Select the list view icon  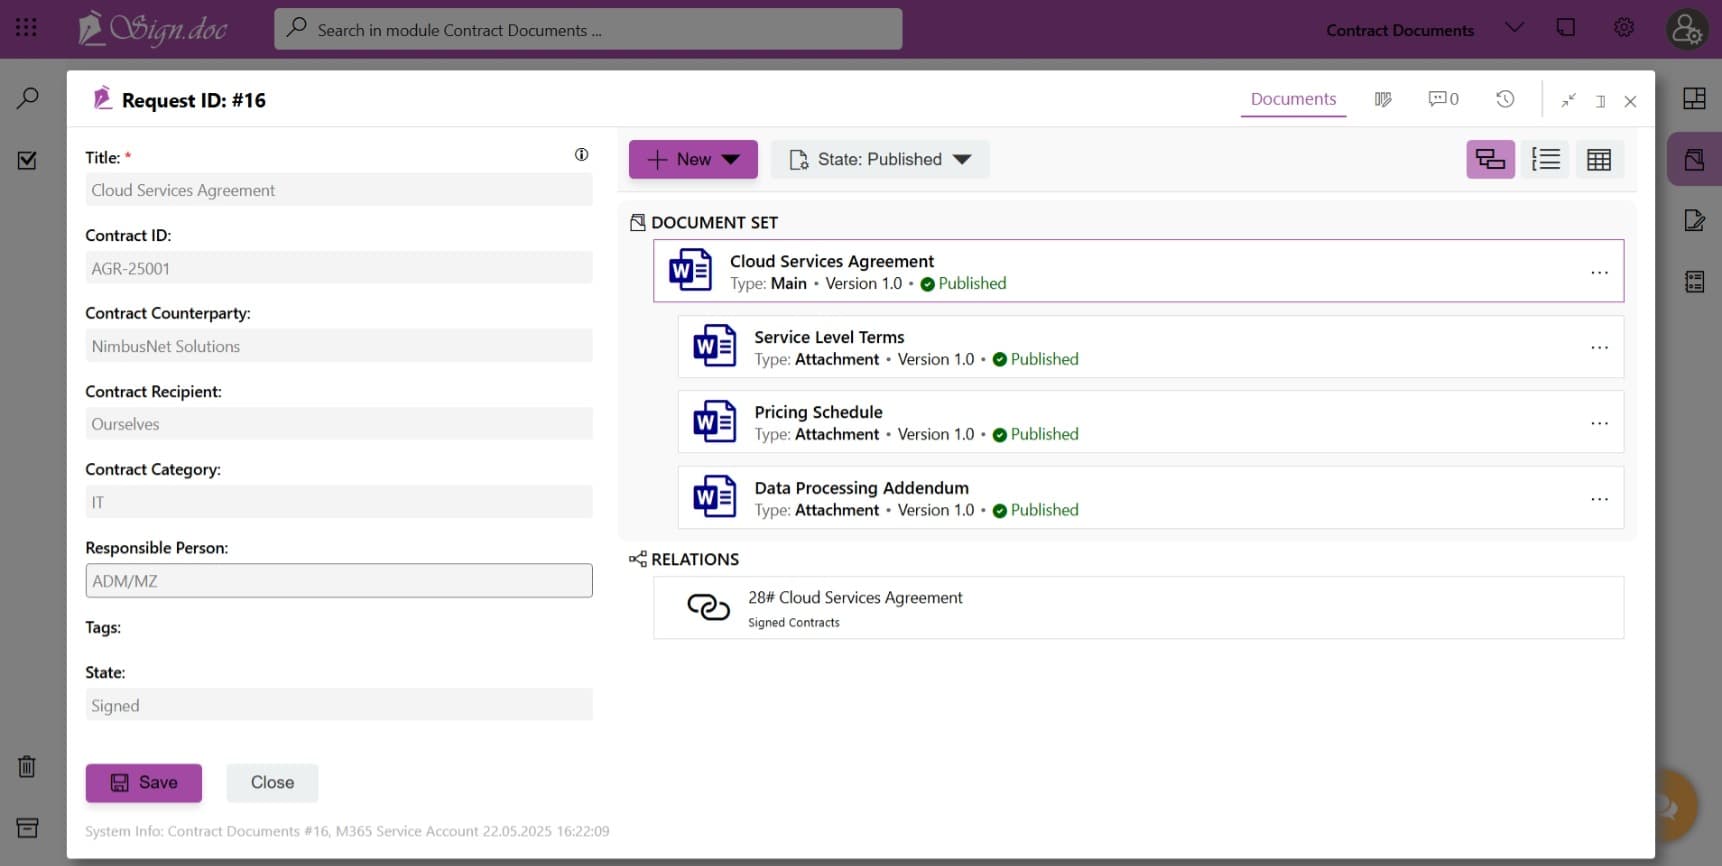(1545, 159)
